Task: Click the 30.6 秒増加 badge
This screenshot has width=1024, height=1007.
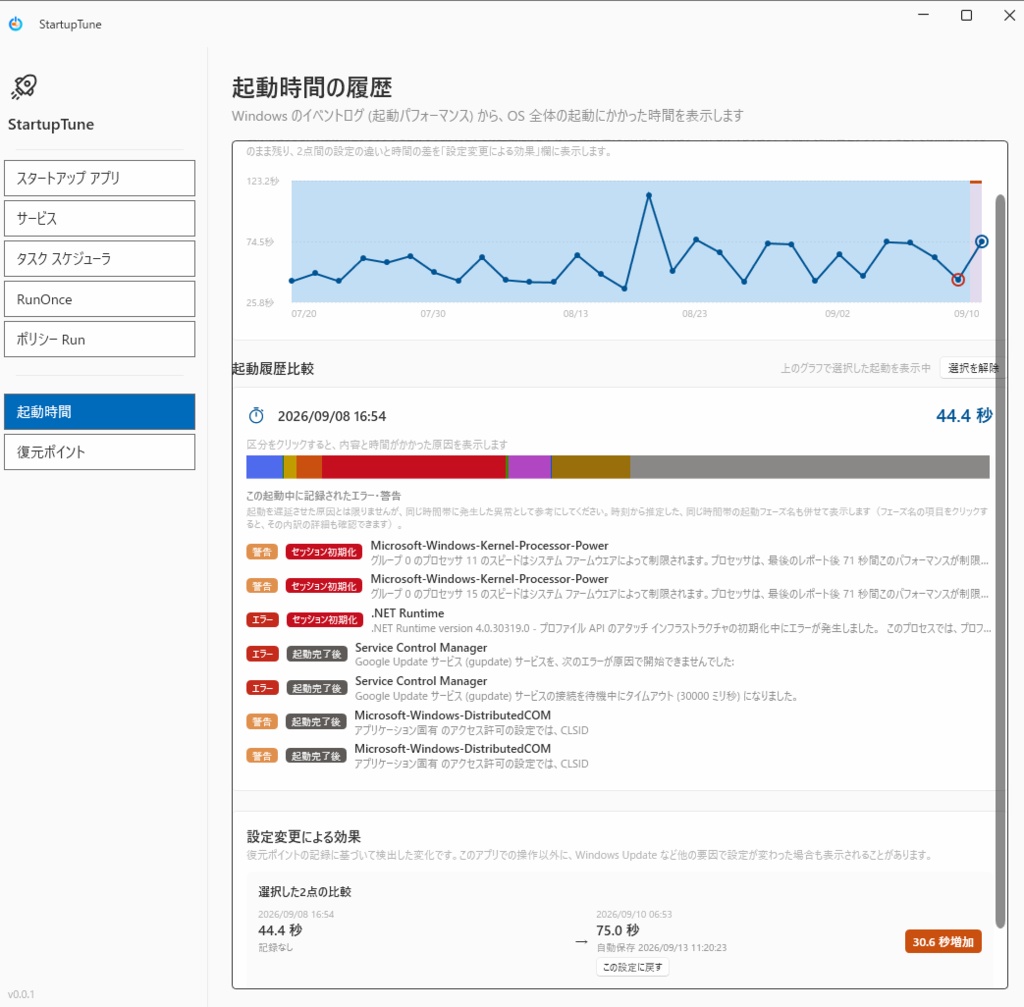Action: point(943,942)
